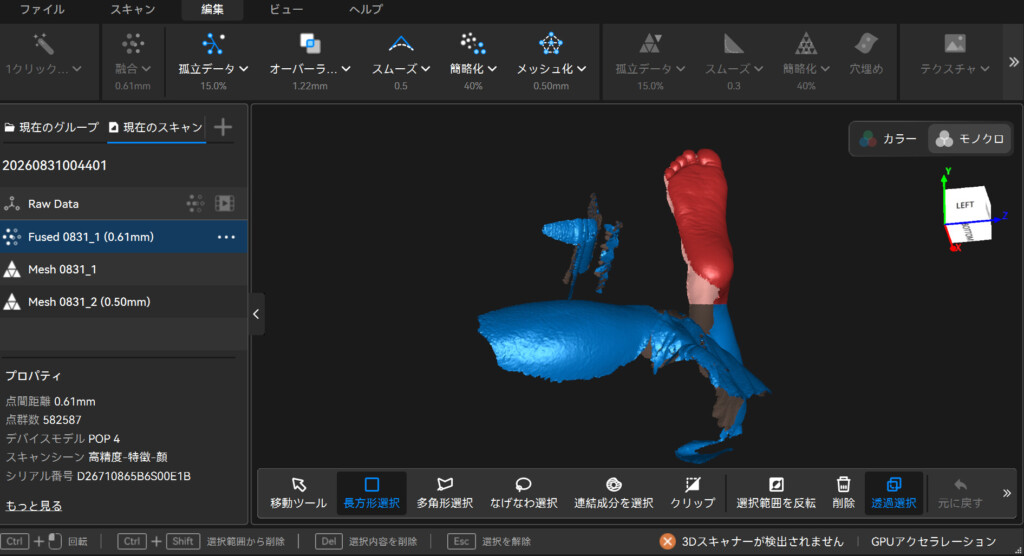Click the メッシュ化 meshing icon
The image size is (1024, 556).
(551, 44)
